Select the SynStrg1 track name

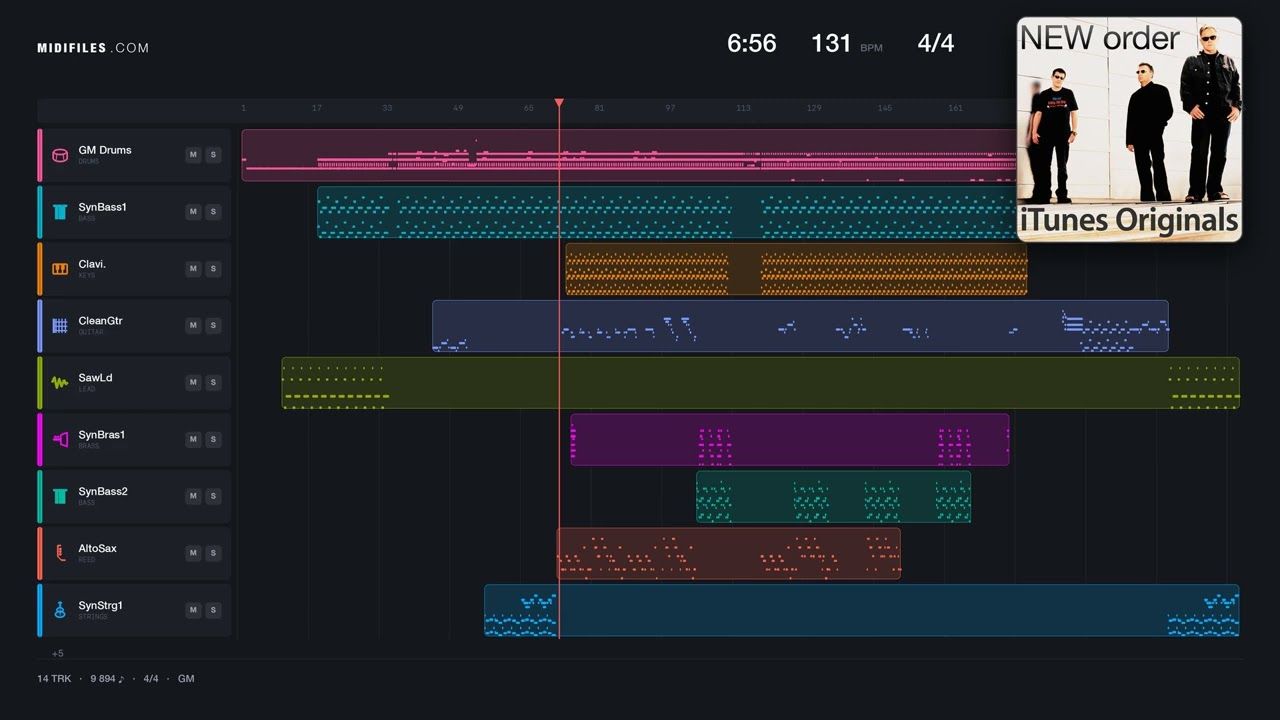pos(101,606)
